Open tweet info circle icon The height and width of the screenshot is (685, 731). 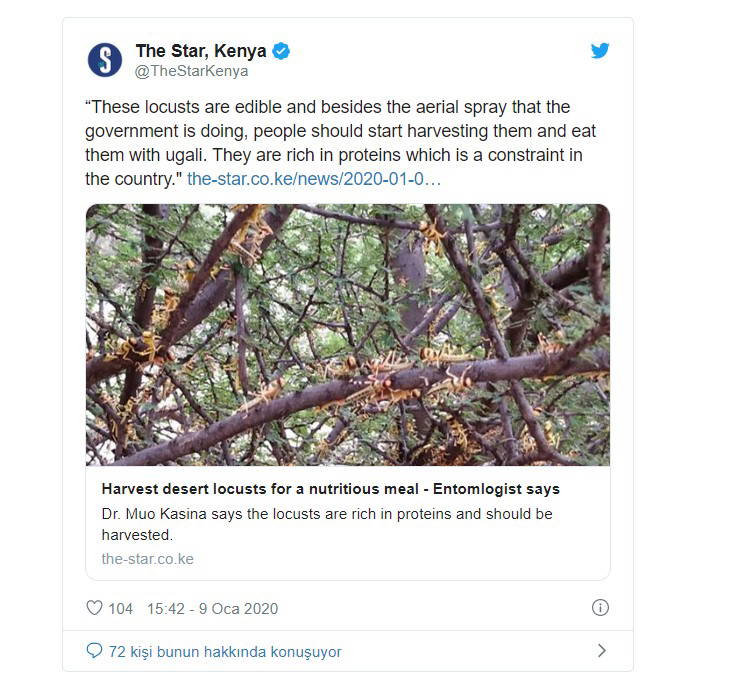point(600,608)
